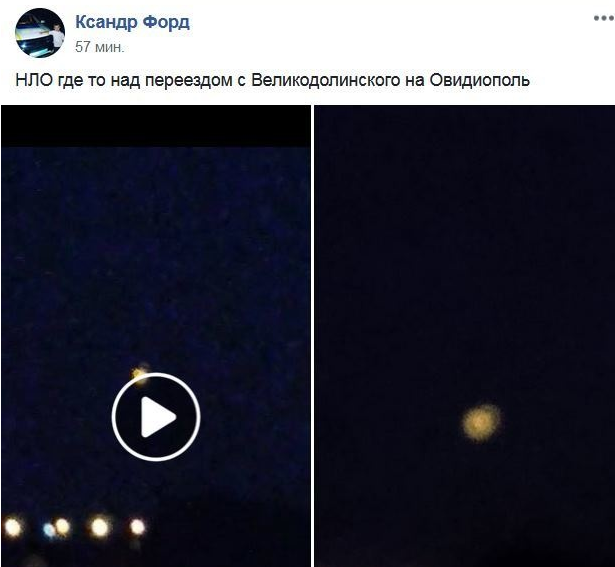Screen dimensions: 615x567
Task: Click the black letterbox bar above video
Action: tap(156, 126)
